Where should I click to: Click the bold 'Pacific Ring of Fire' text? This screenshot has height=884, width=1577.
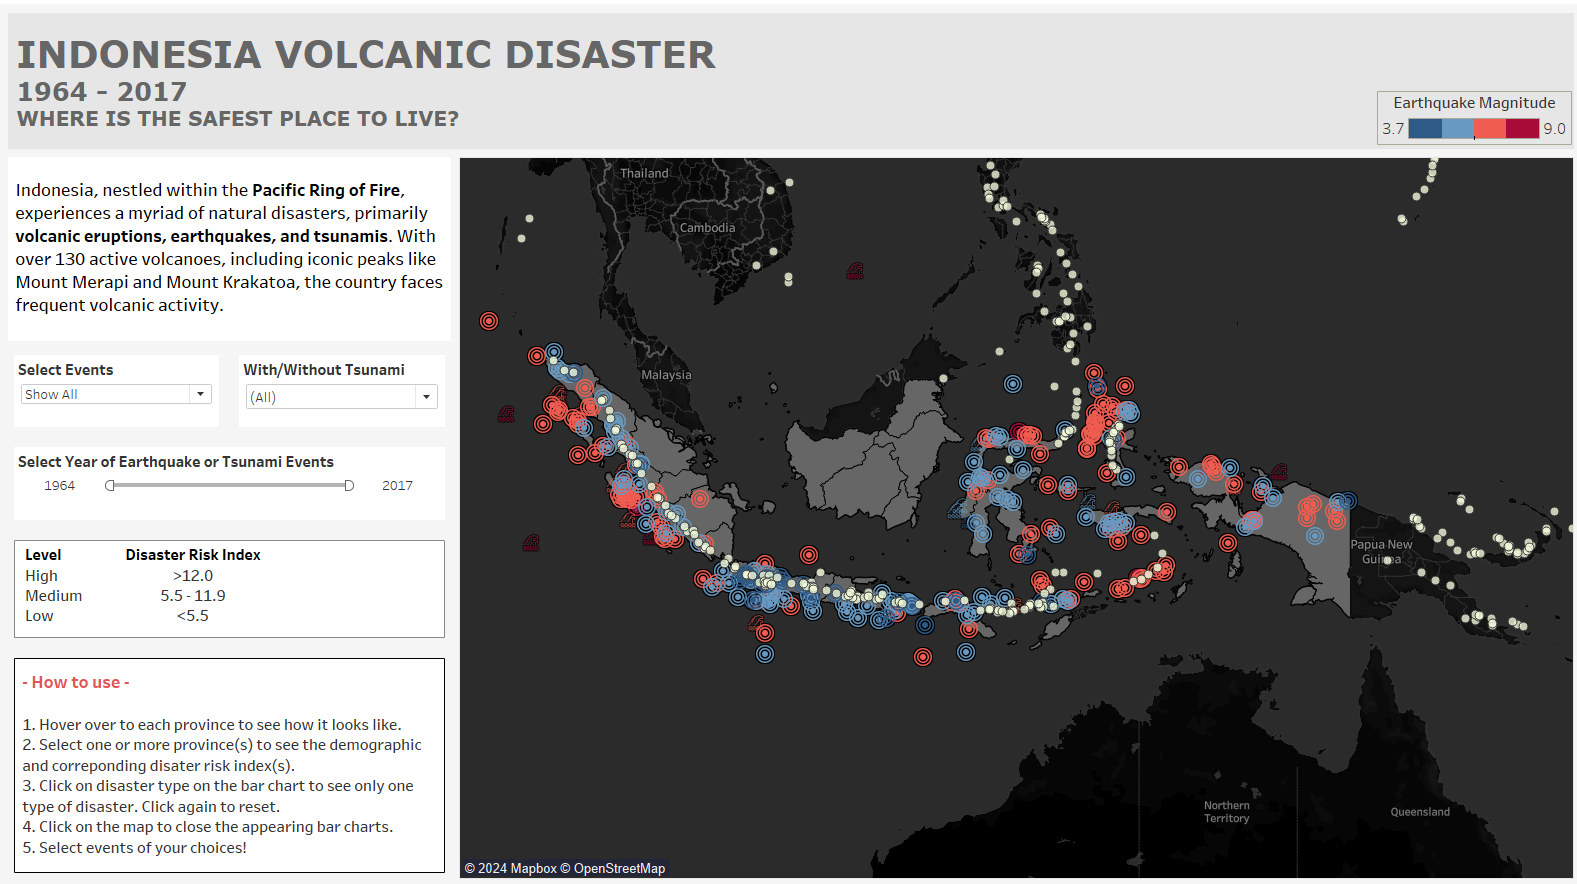[326, 190]
